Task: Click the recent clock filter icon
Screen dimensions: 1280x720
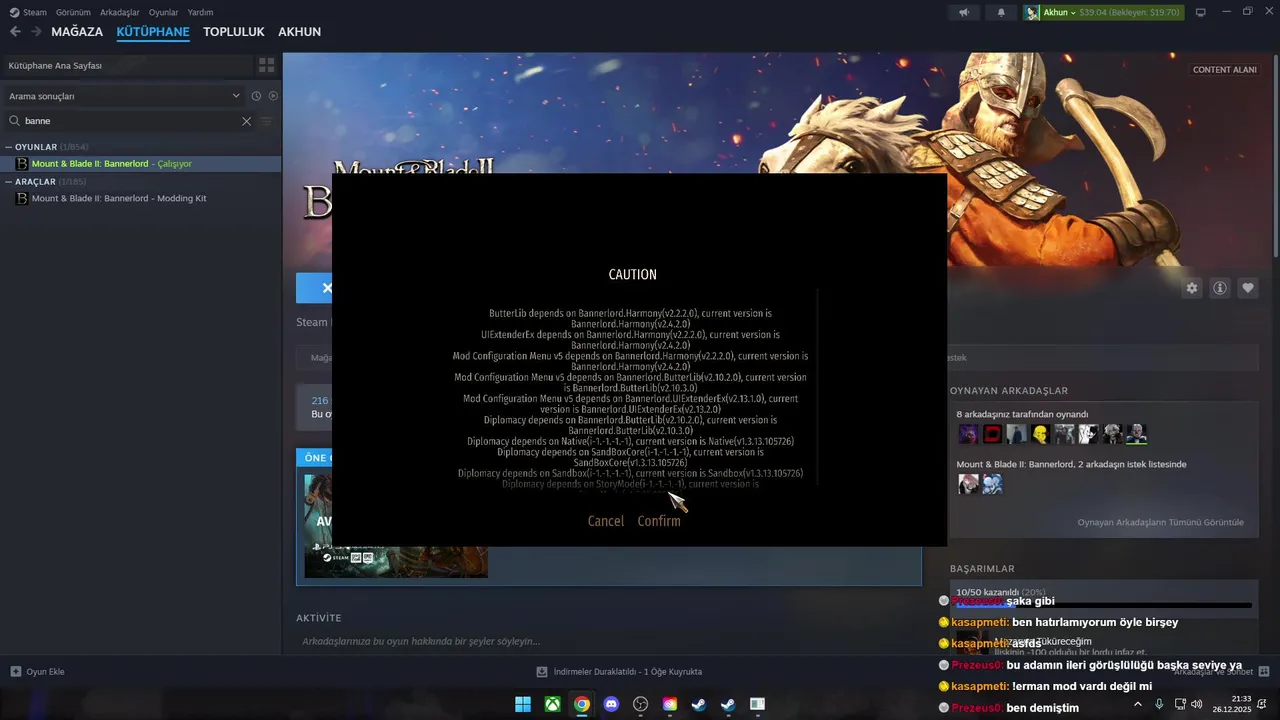Action: pos(256,96)
